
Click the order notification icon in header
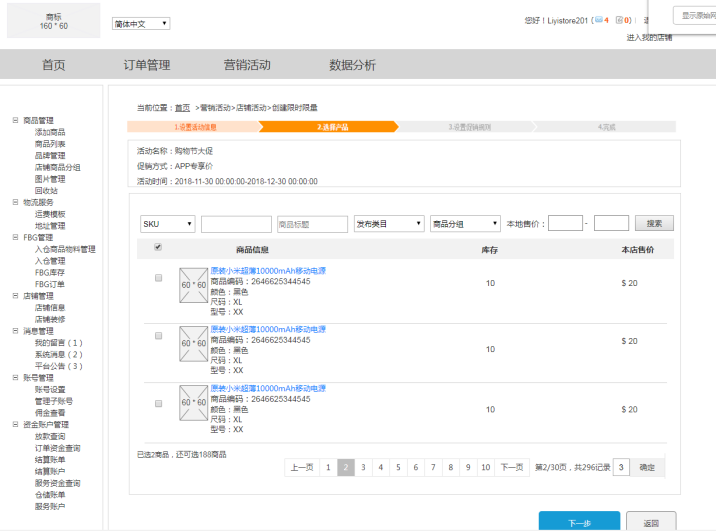[x=620, y=20]
